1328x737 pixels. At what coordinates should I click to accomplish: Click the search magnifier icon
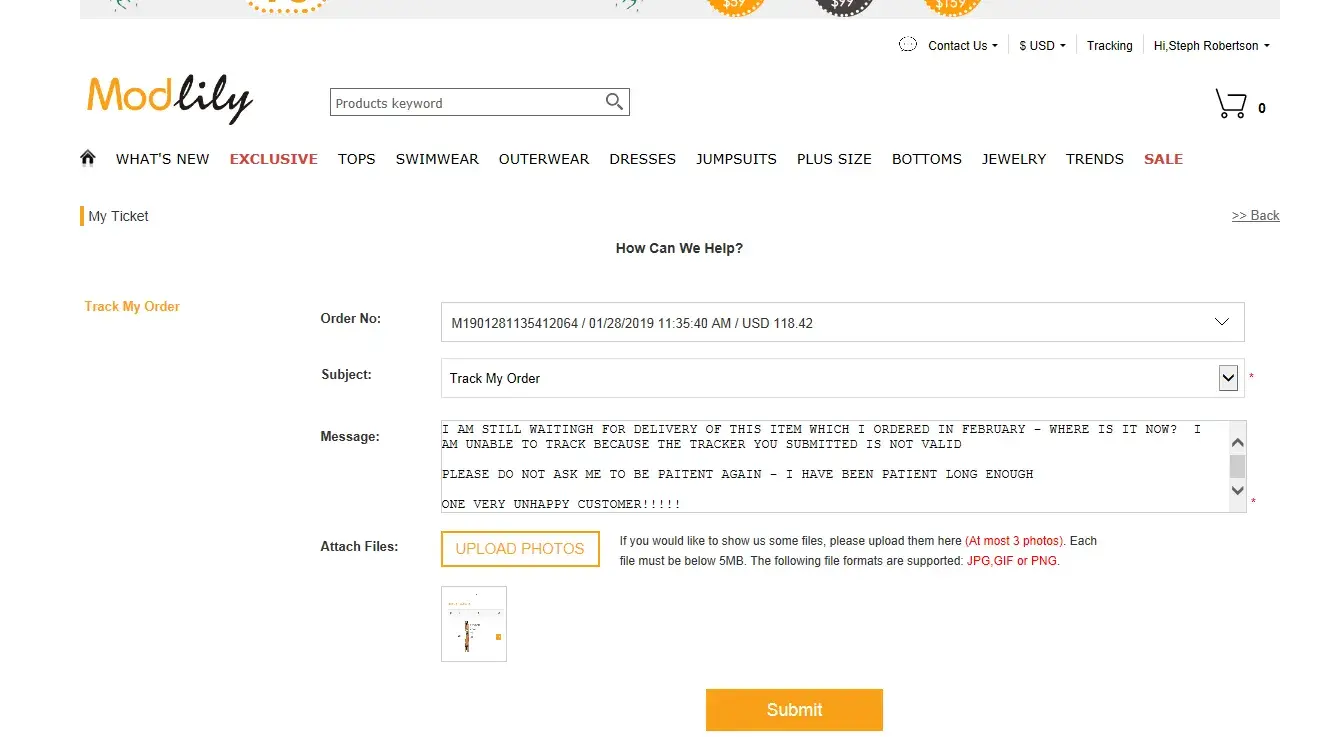614,102
